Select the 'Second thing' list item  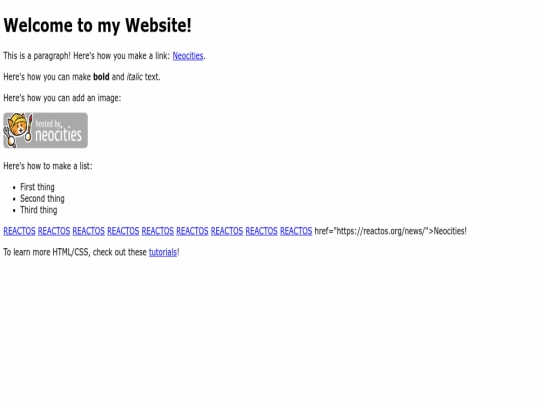click(x=42, y=199)
